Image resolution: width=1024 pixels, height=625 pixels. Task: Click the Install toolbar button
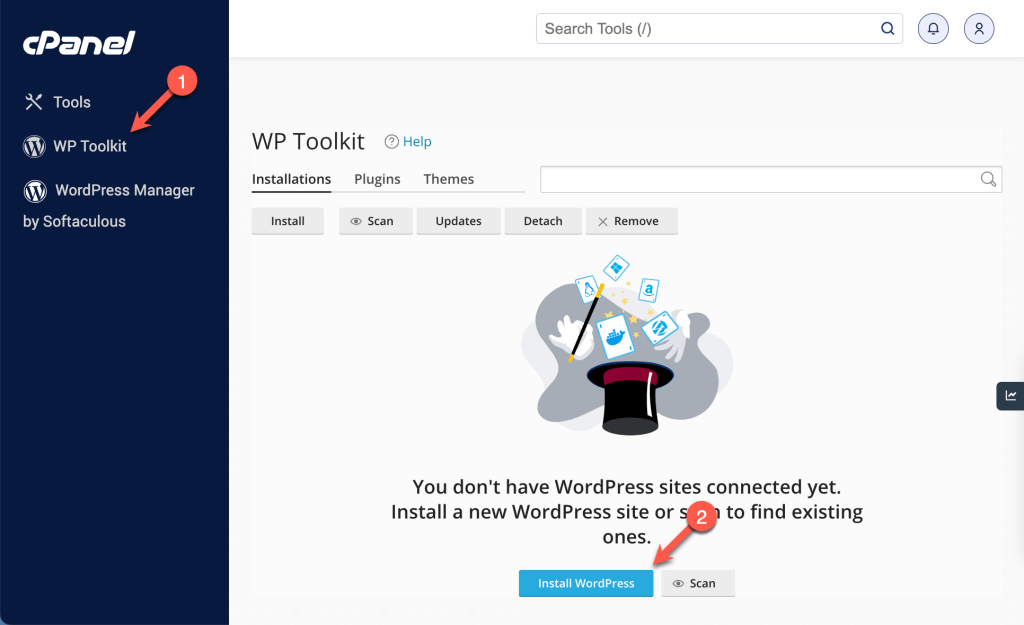(287, 221)
